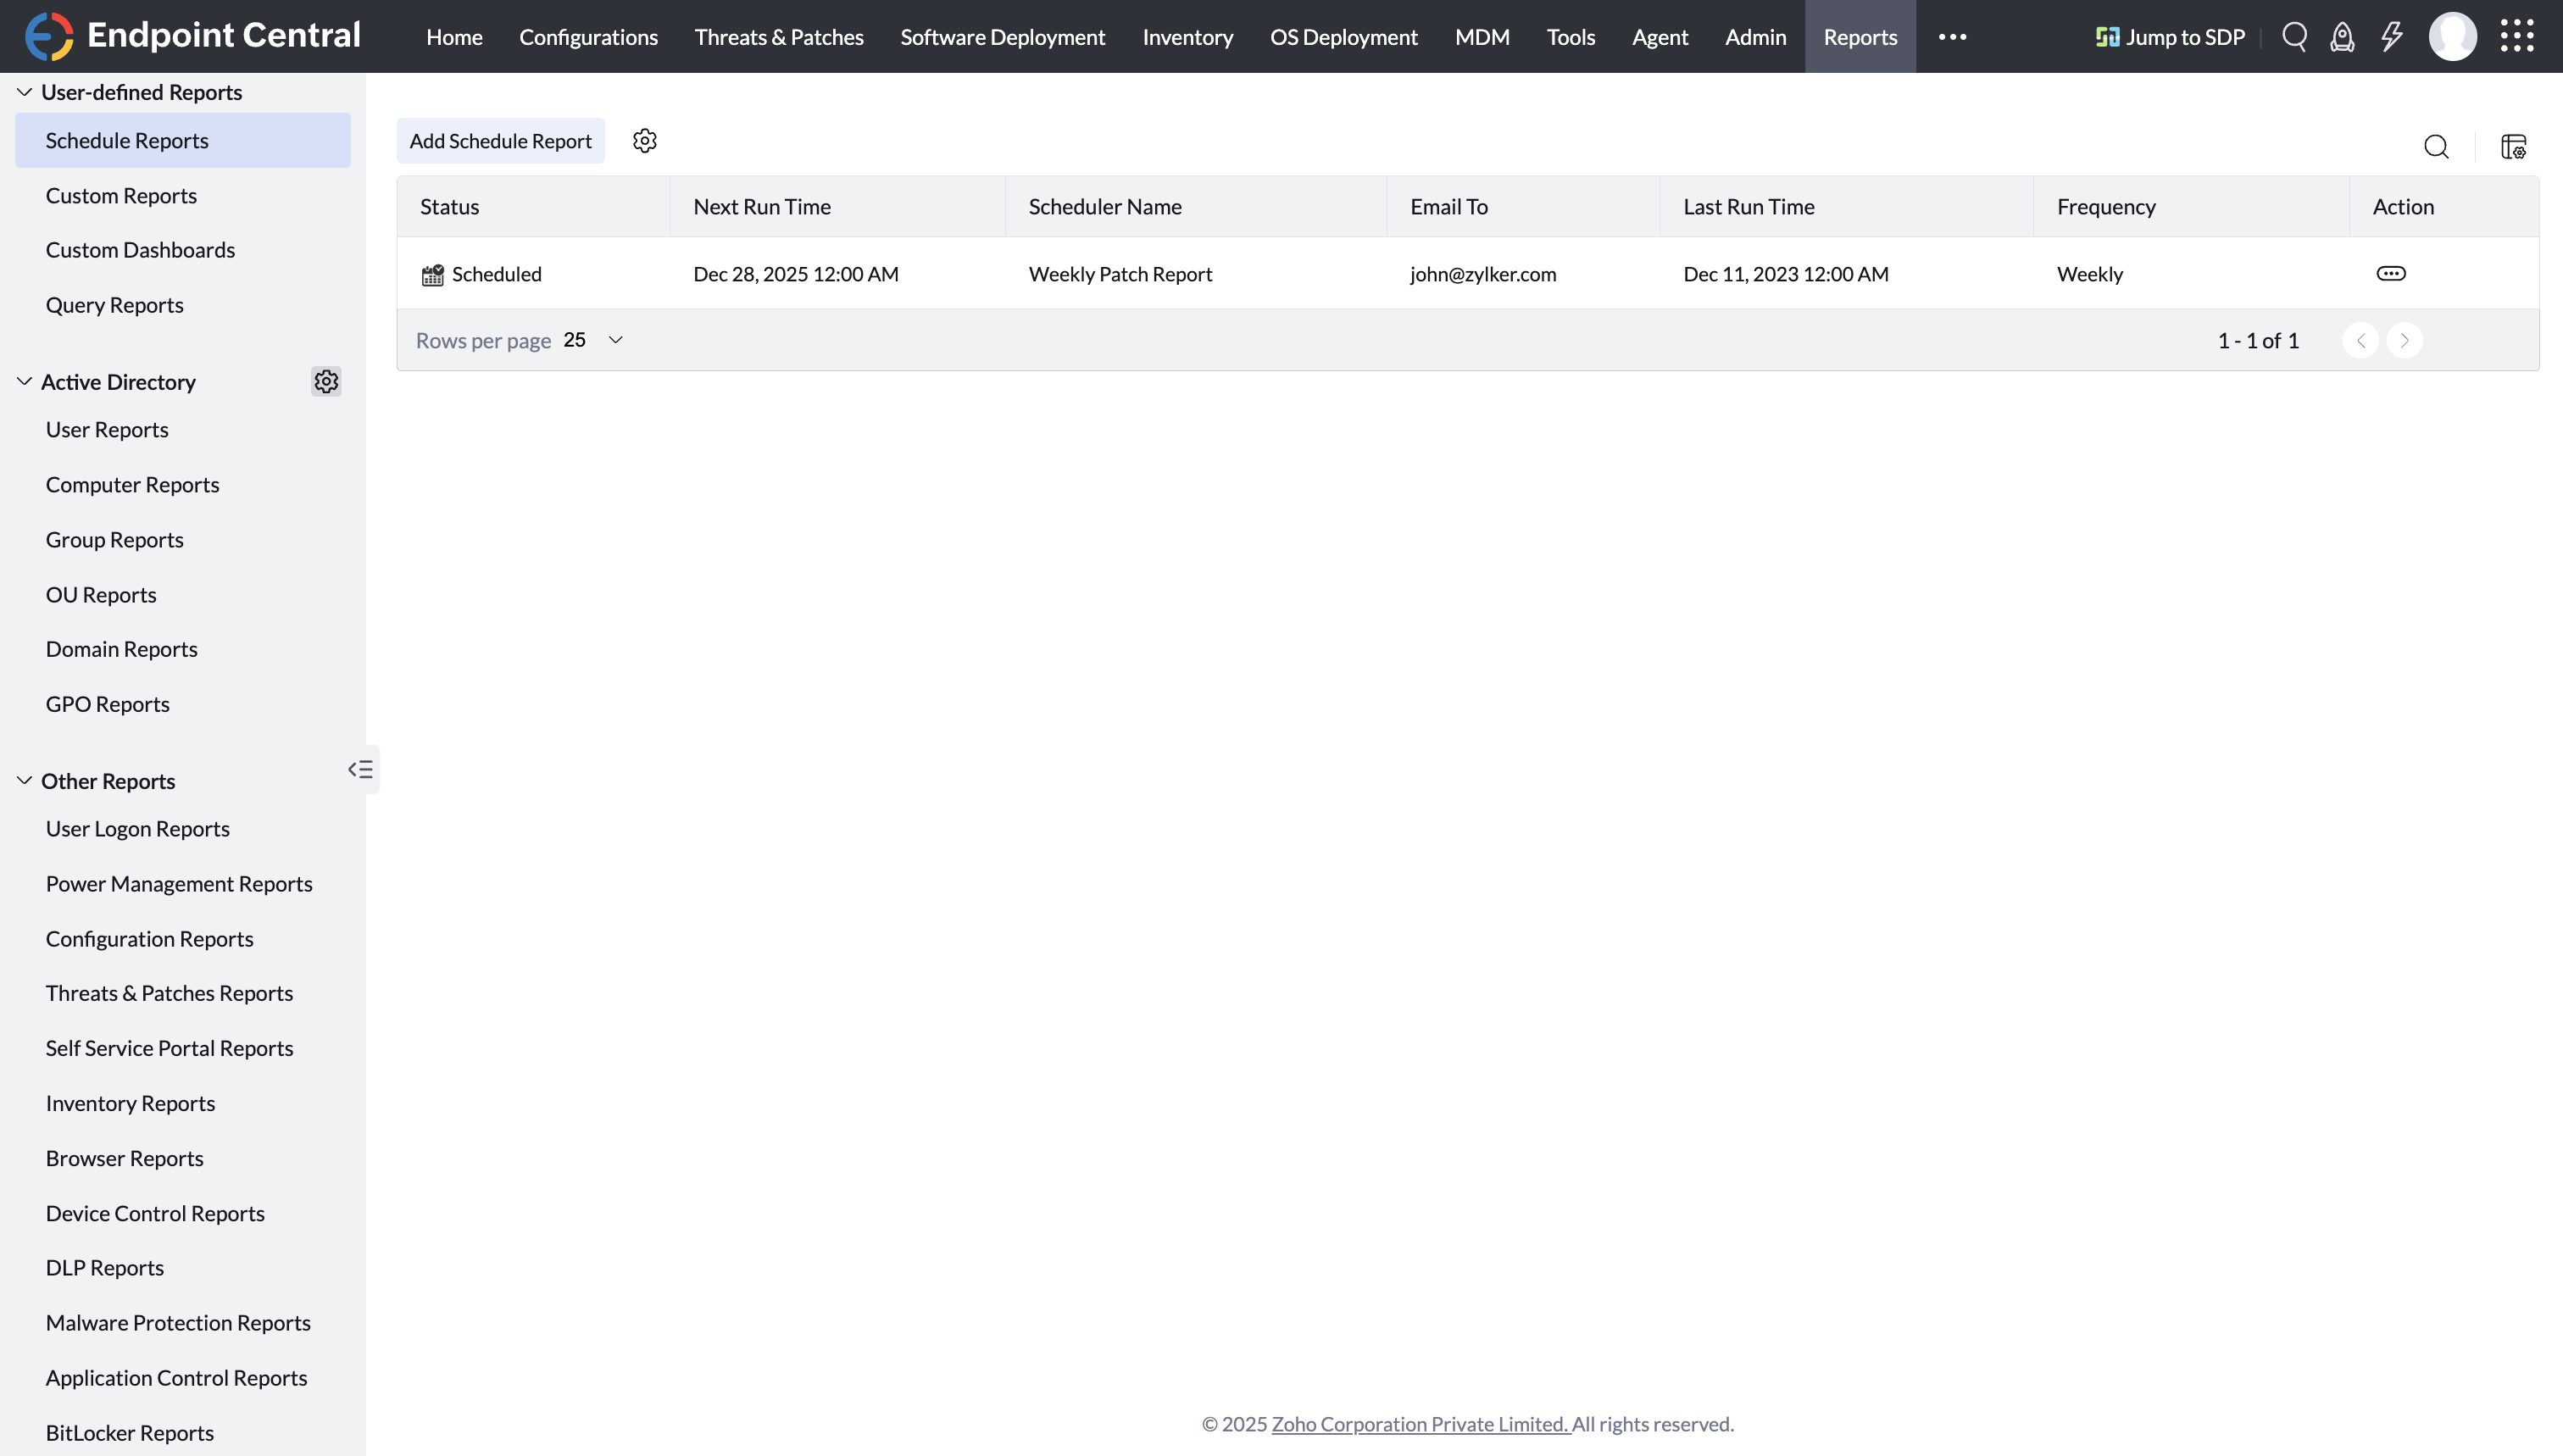Collapse the Other Reports section
Screen dimensions: 2563x1456
(x=24, y=781)
